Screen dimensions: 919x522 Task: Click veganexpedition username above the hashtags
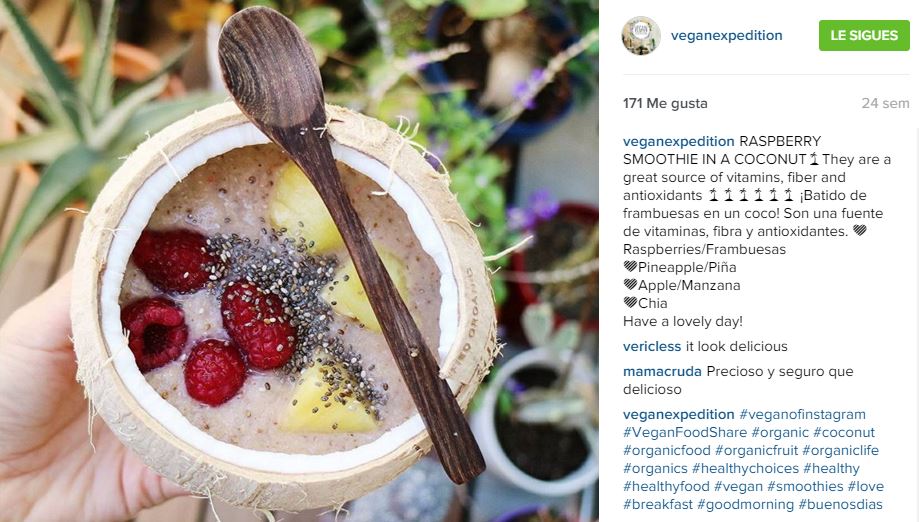[x=678, y=414]
